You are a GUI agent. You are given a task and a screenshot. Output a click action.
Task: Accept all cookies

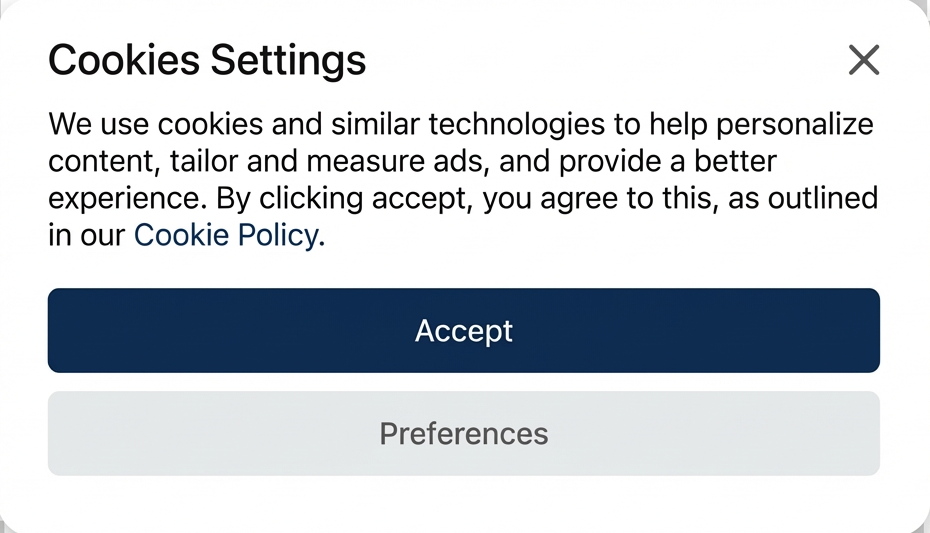point(464,331)
